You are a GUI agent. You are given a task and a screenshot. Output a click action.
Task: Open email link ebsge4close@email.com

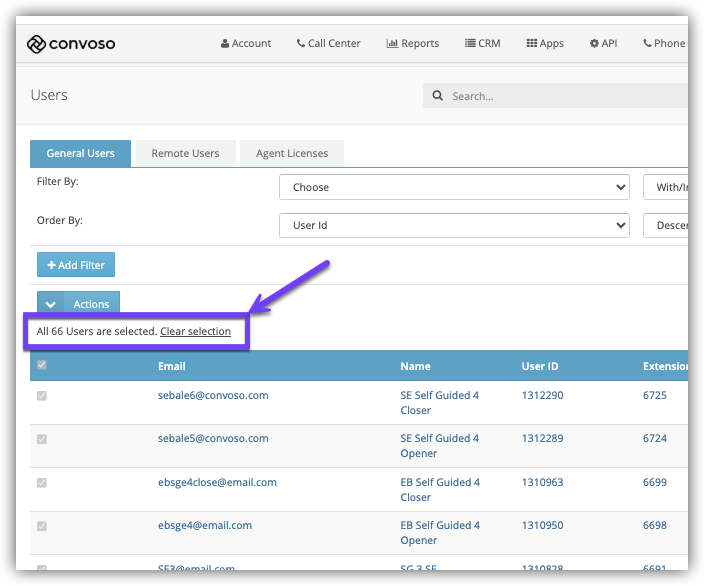pos(217,482)
